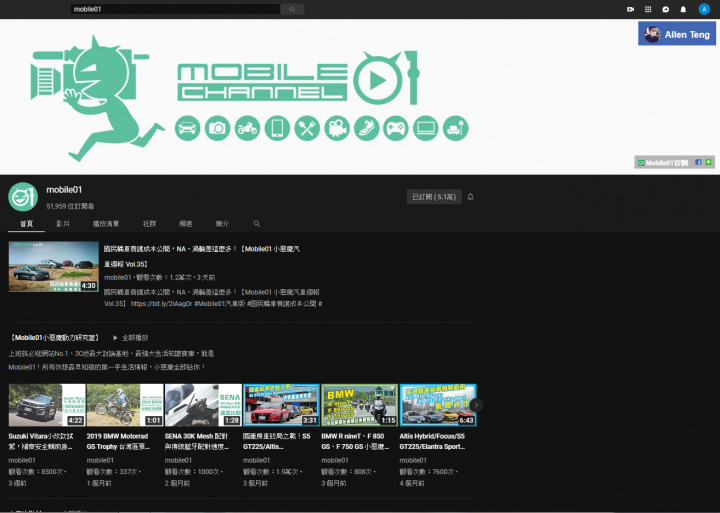The height and width of the screenshot is (513, 720).
Task: Click the search magnifier button in top bar
Action: (292, 9)
